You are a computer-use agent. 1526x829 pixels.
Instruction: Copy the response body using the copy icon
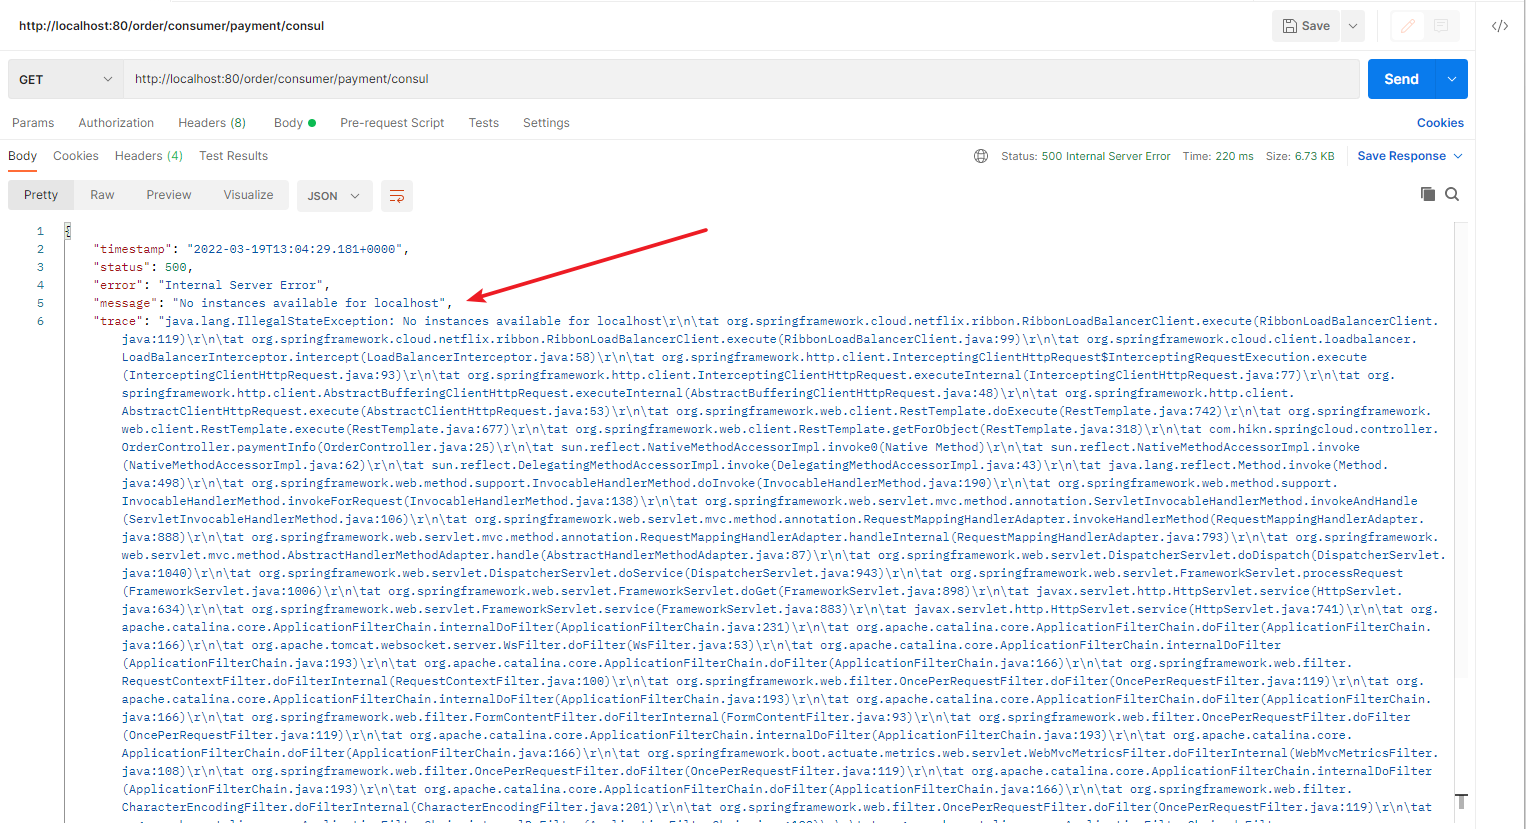pyautogui.click(x=1428, y=193)
